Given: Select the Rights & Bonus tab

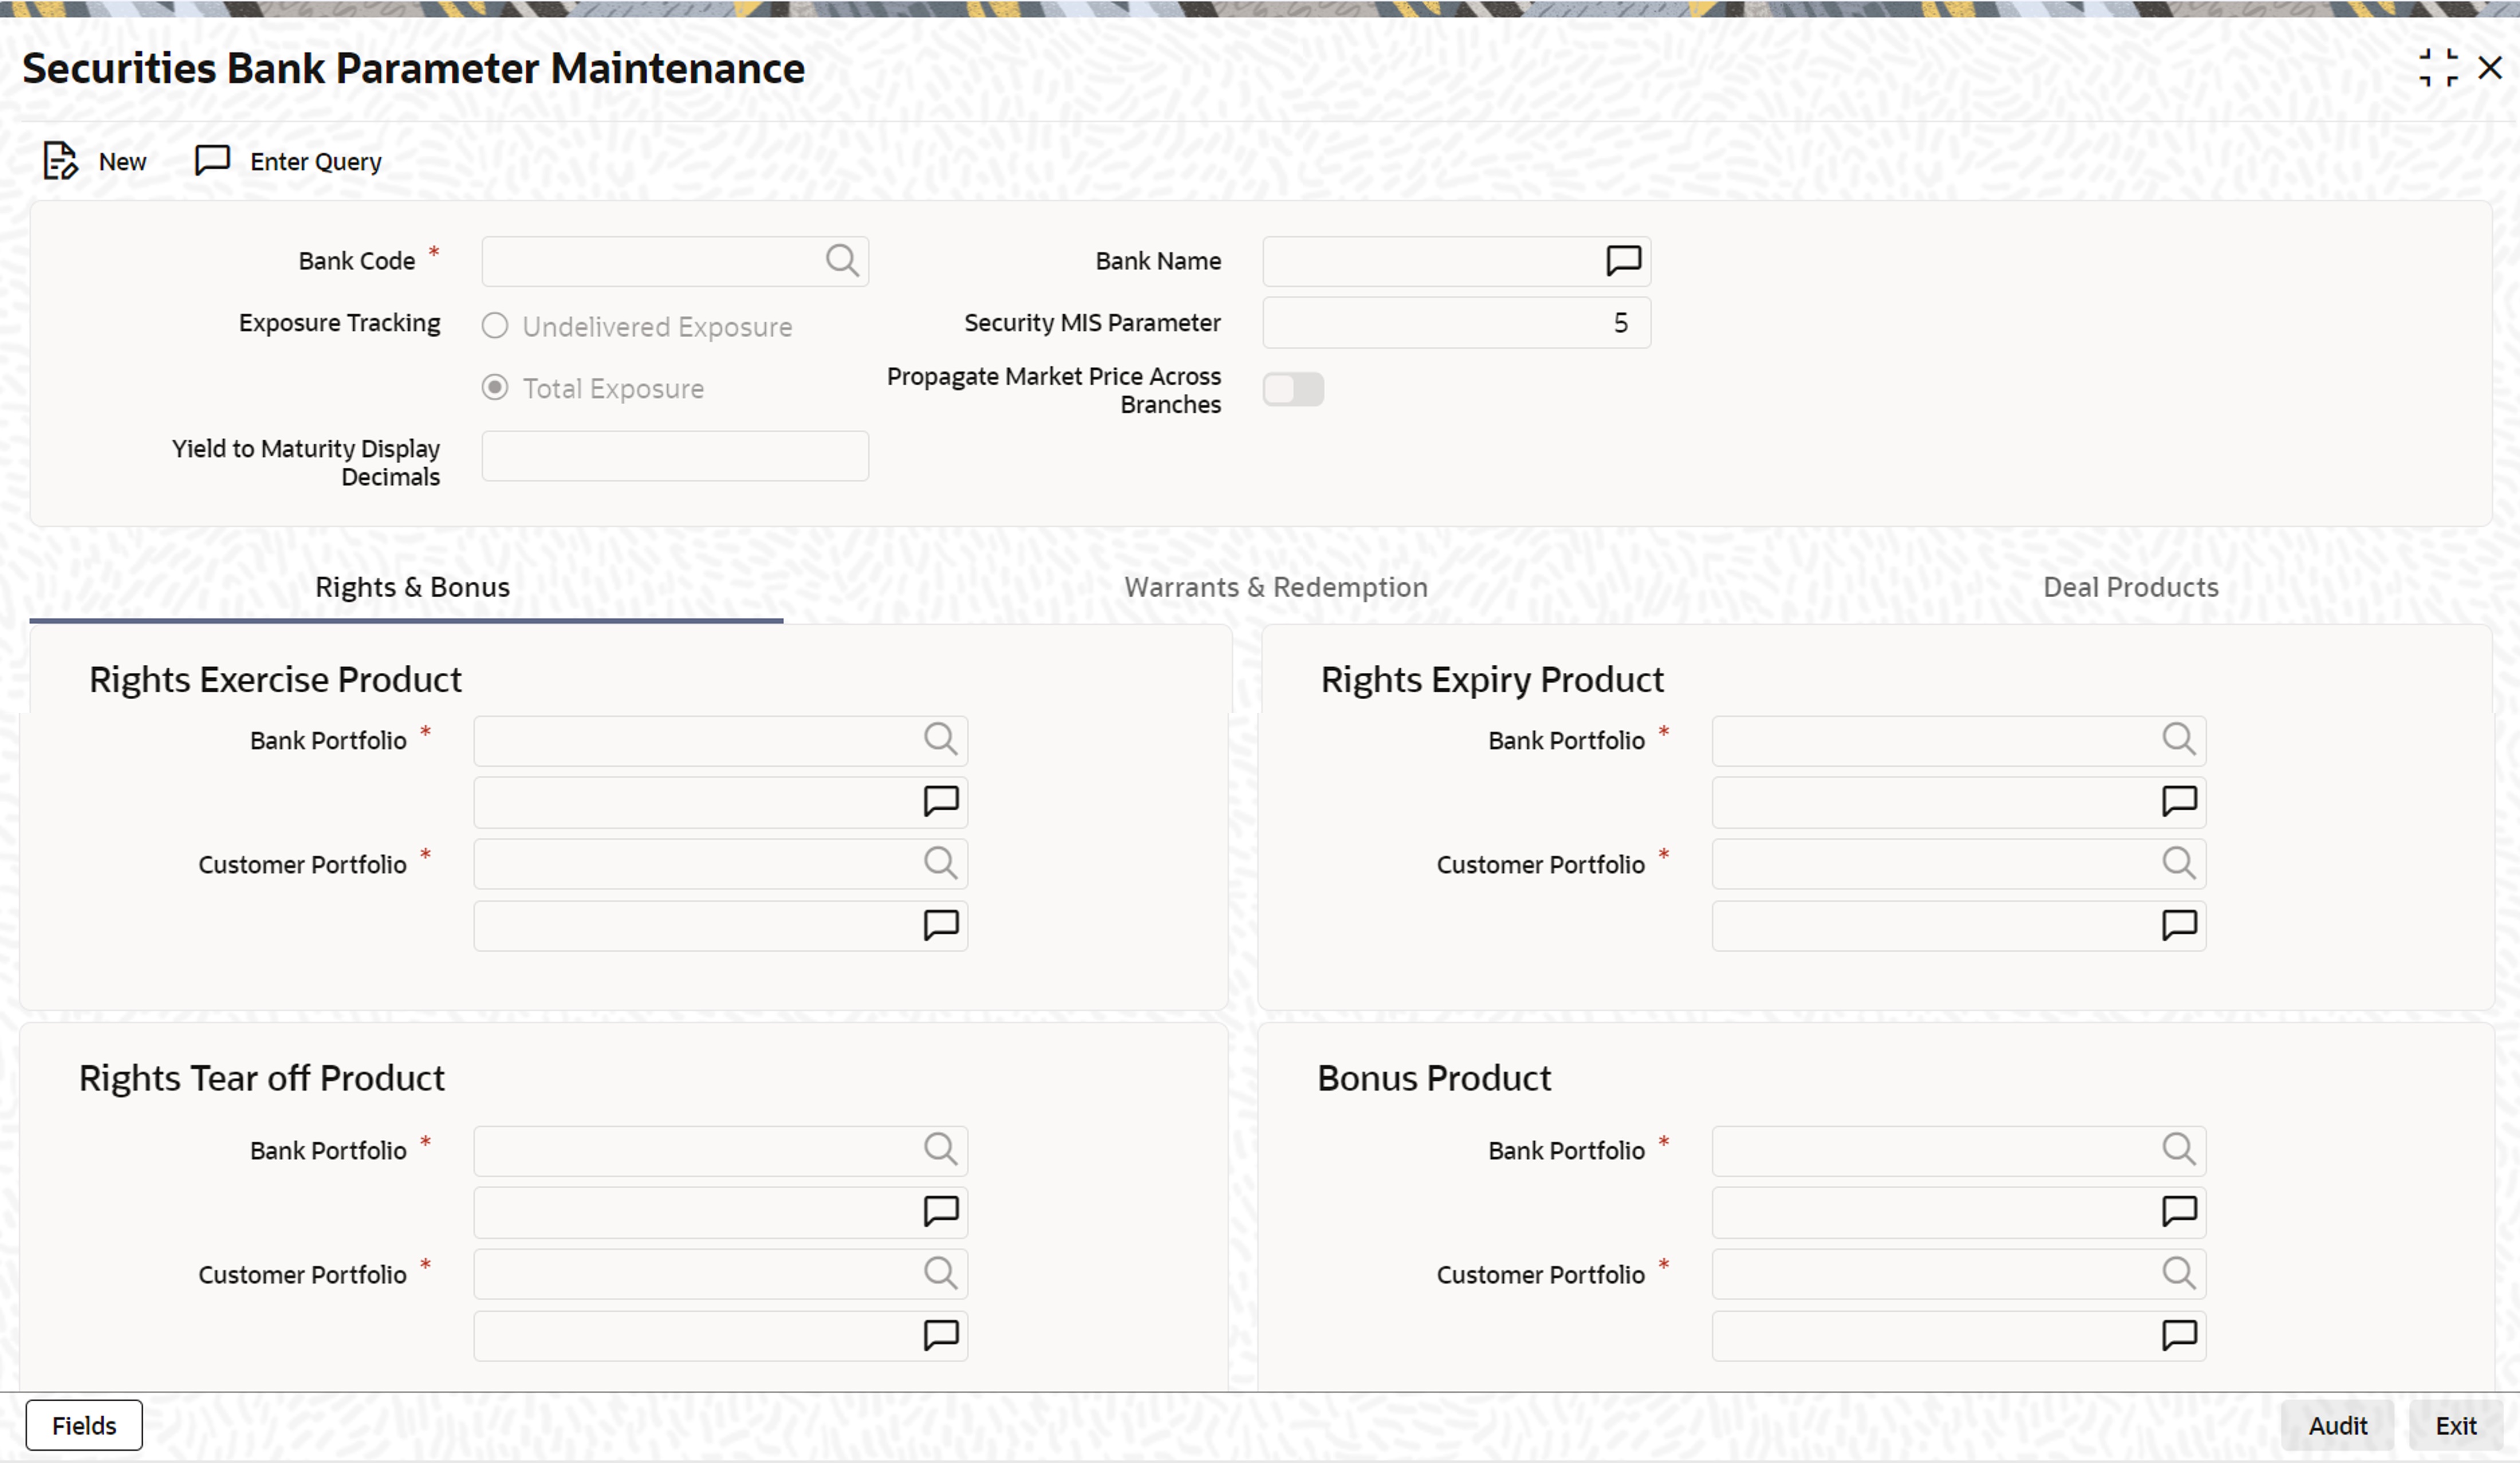Looking at the screenshot, I should point(412,587).
